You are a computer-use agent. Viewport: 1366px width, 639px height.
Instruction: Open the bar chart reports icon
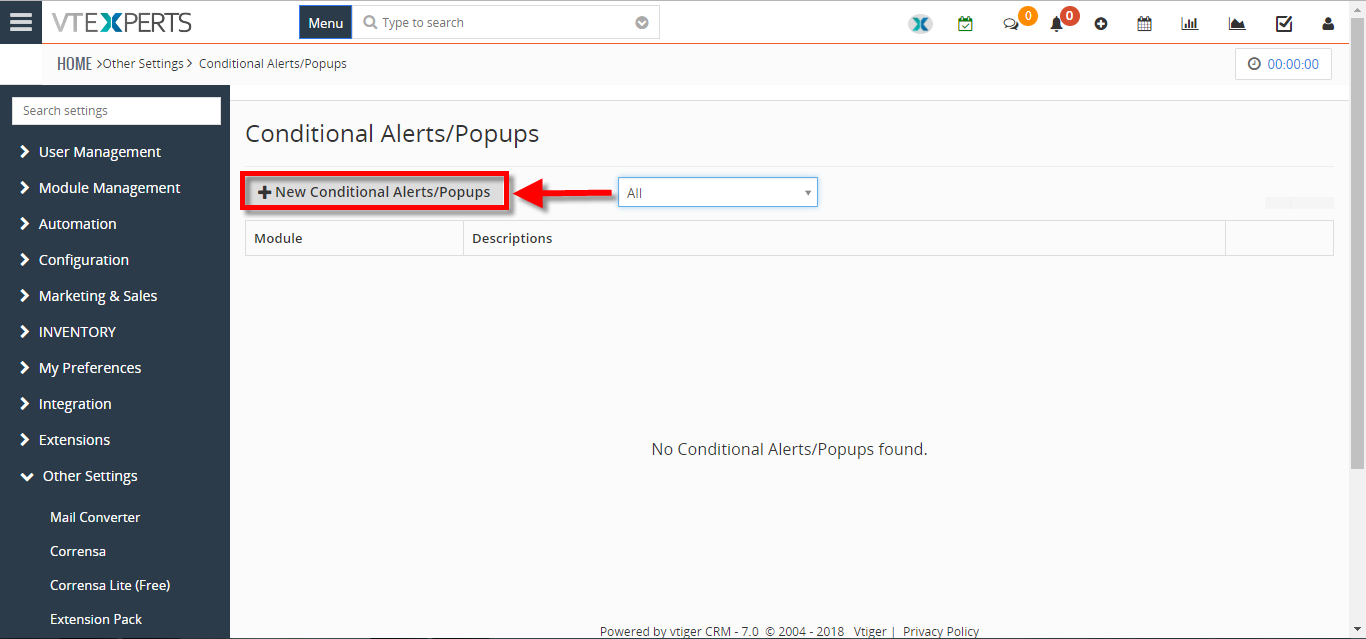coord(1190,24)
